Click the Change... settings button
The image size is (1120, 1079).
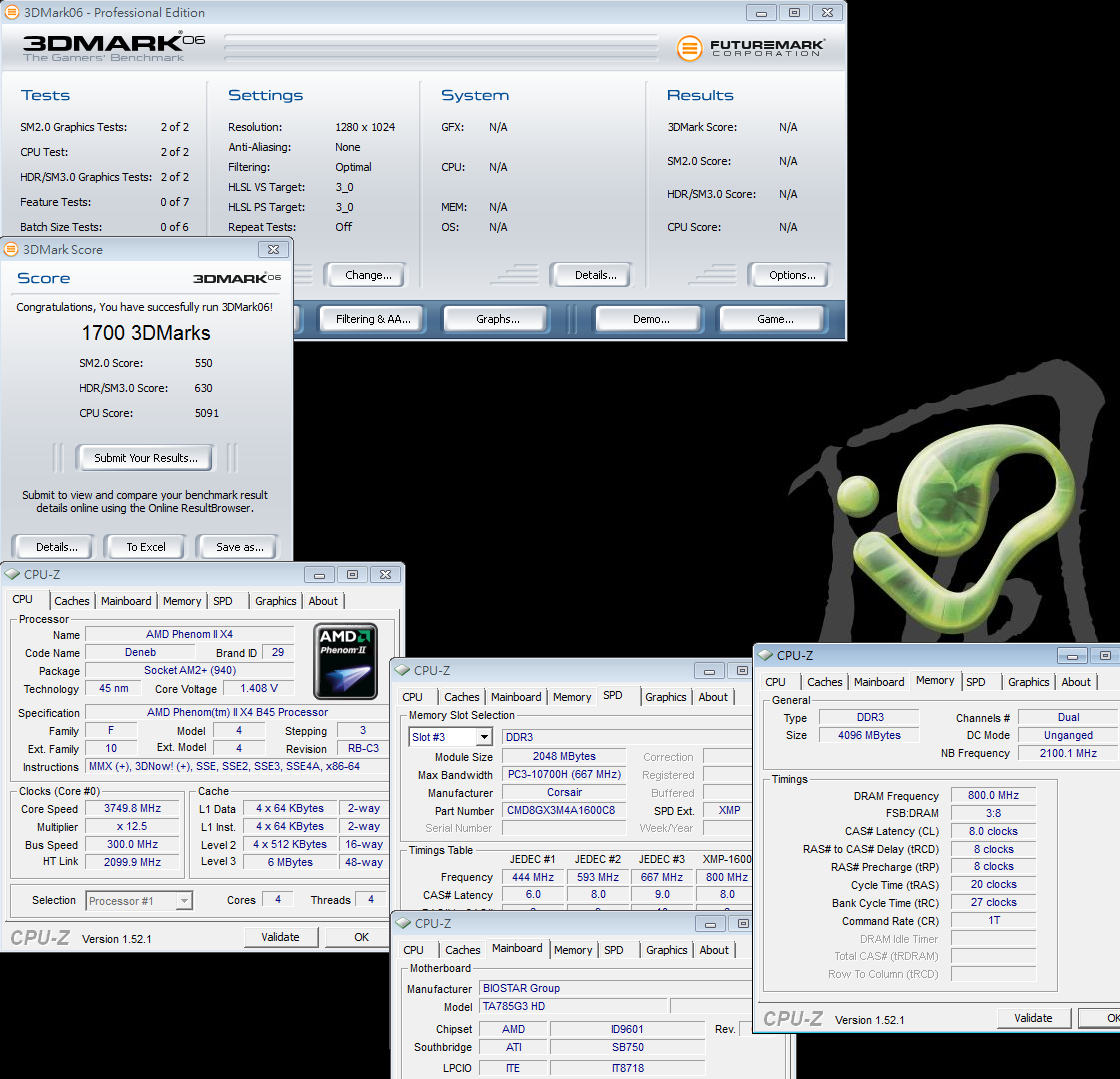coord(368,275)
